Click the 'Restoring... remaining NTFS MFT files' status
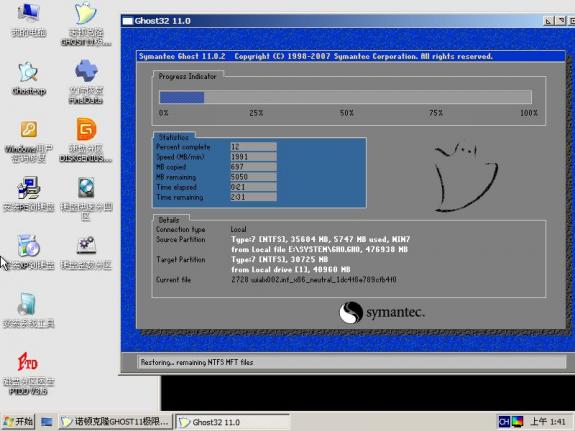 pyautogui.click(x=197, y=362)
